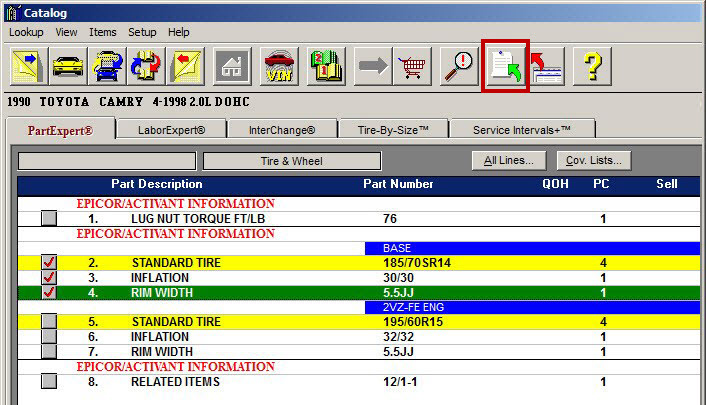Select the Related Items row 8

coord(175,382)
